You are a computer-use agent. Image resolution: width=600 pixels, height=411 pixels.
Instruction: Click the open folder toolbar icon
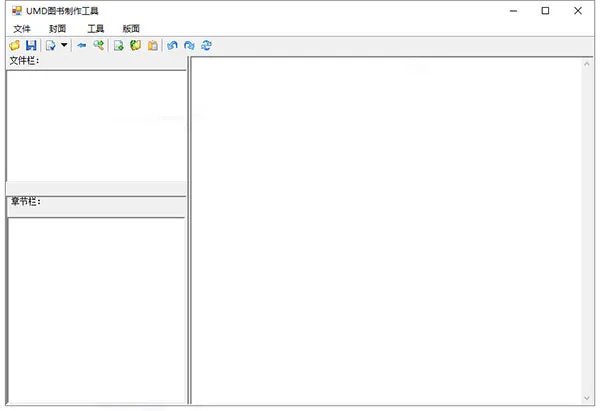14,46
